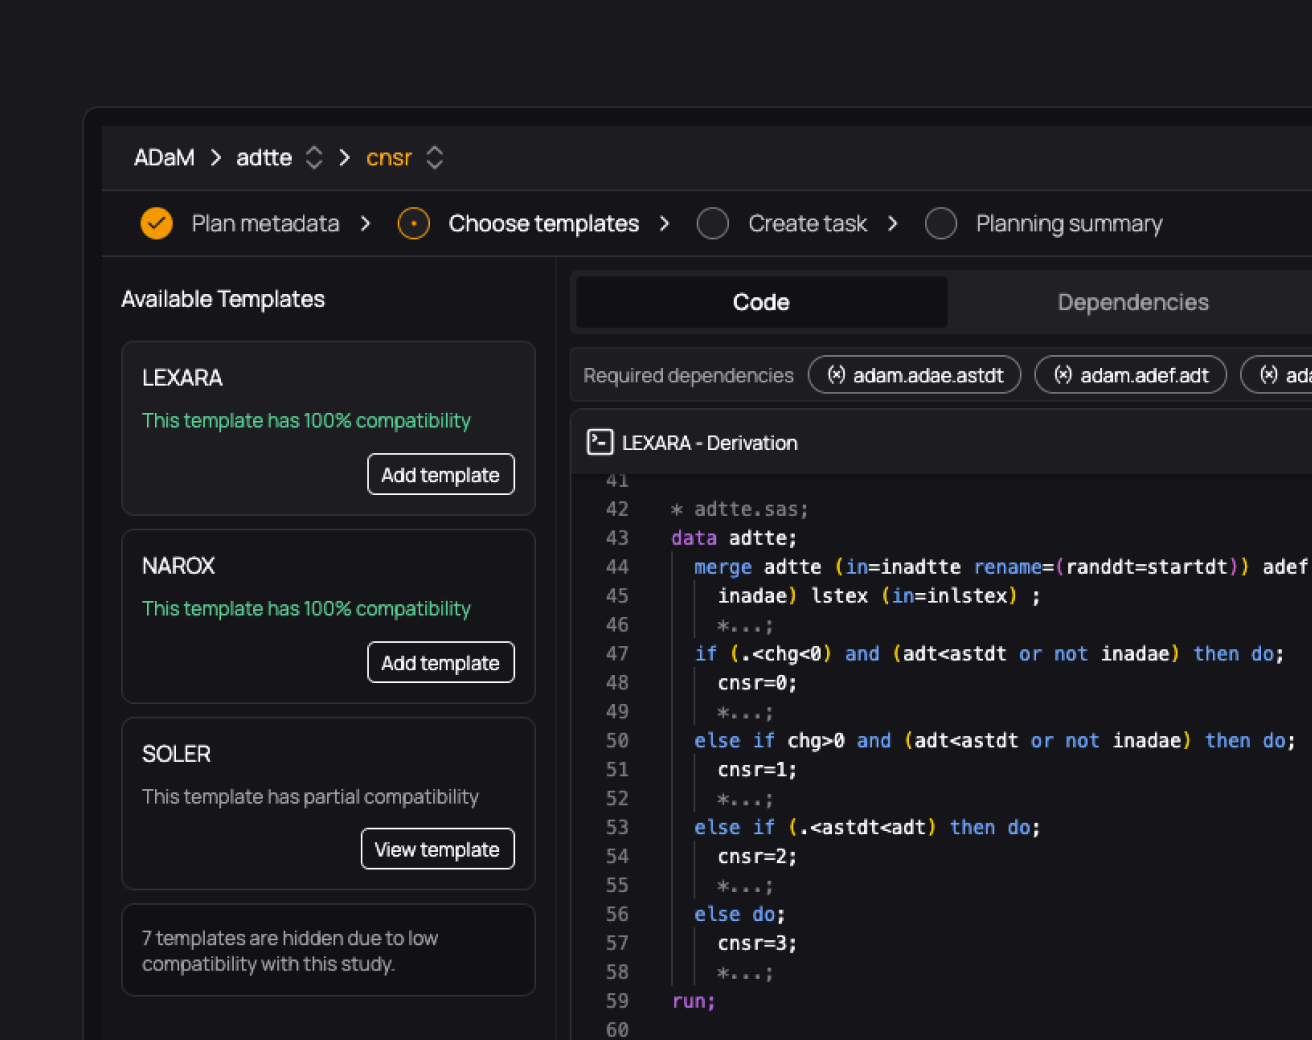Select the NAROX template card title
This screenshot has height=1040, width=1312.
178,566
